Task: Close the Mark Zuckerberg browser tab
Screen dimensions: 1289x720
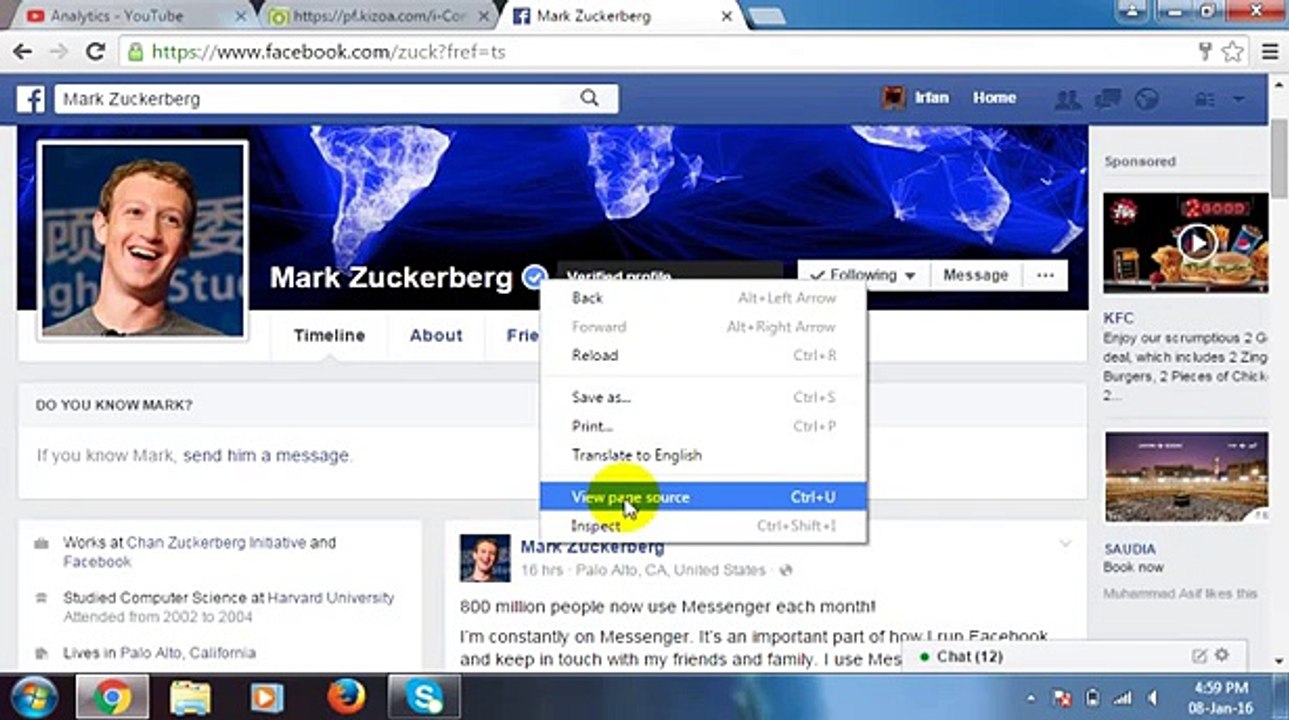Action: click(727, 16)
